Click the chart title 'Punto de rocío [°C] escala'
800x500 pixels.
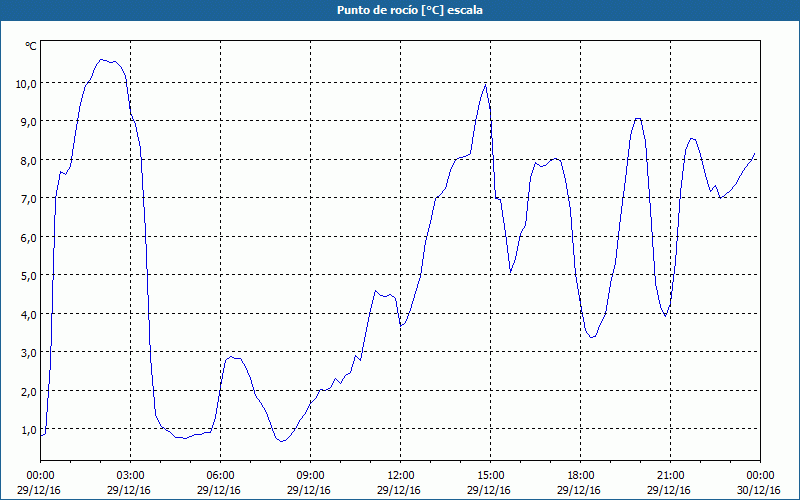tap(410, 10)
